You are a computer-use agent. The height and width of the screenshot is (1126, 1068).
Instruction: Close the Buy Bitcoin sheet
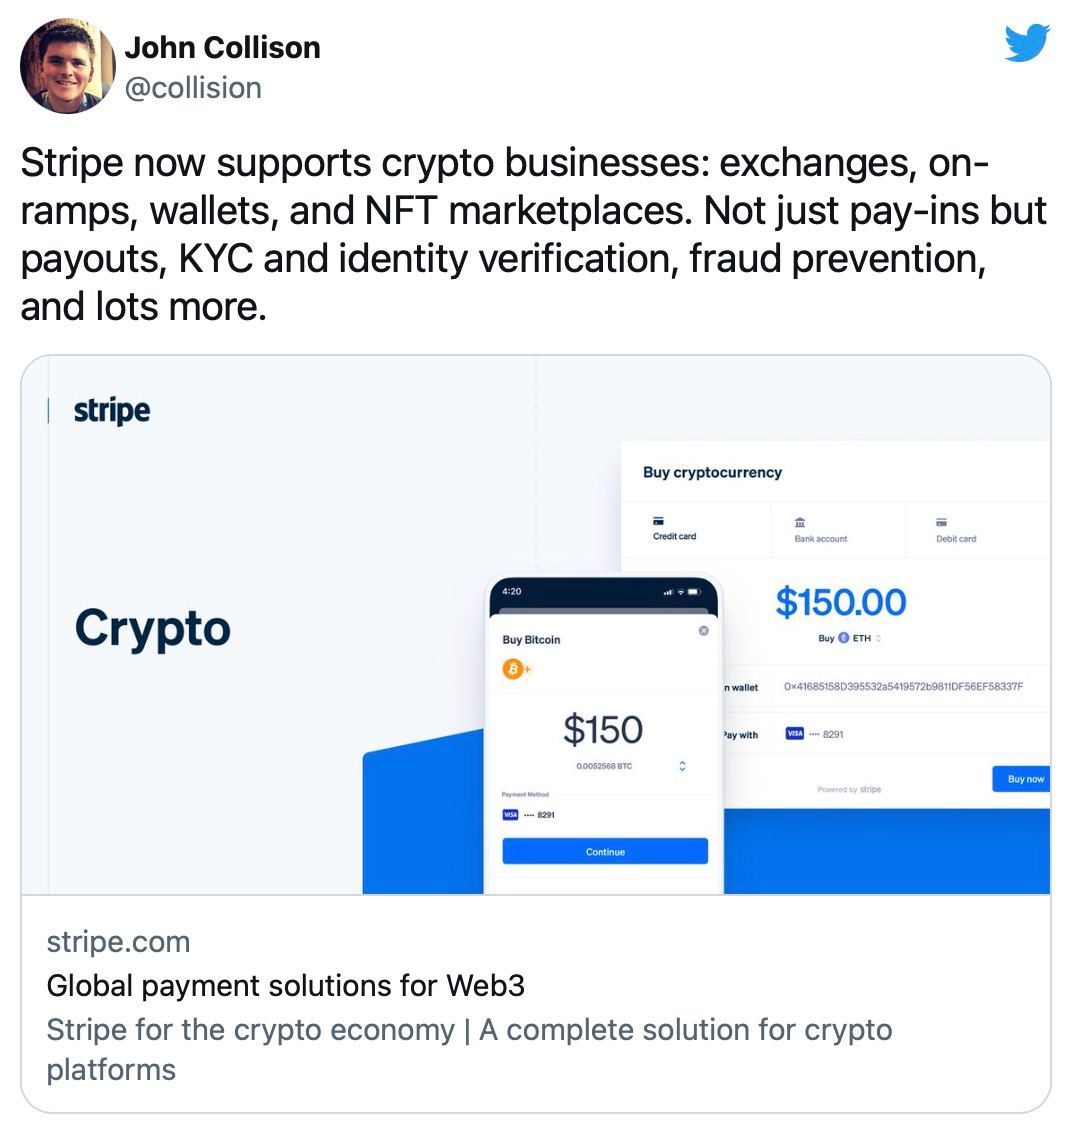click(704, 630)
